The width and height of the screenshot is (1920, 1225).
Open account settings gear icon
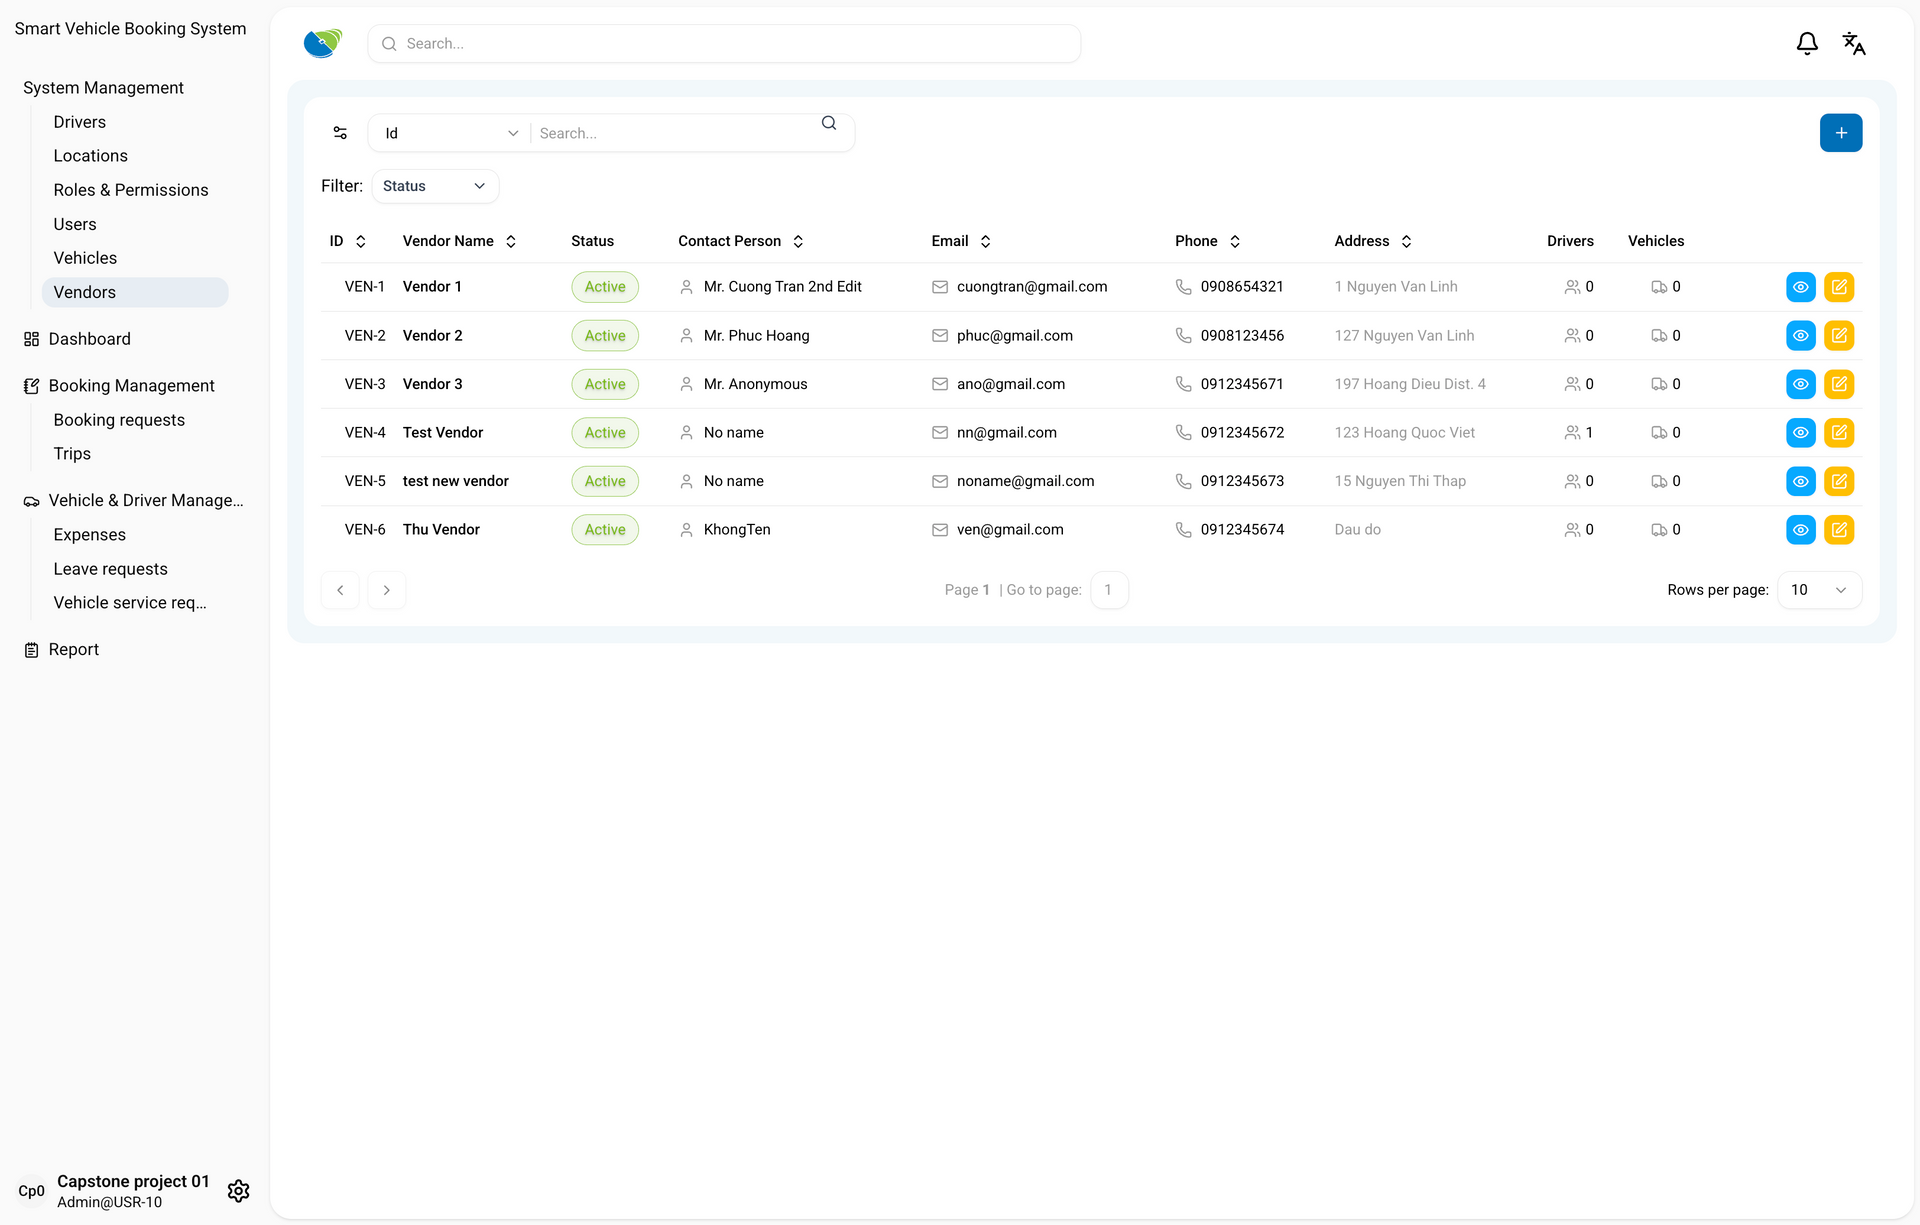(x=238, y=1190)
